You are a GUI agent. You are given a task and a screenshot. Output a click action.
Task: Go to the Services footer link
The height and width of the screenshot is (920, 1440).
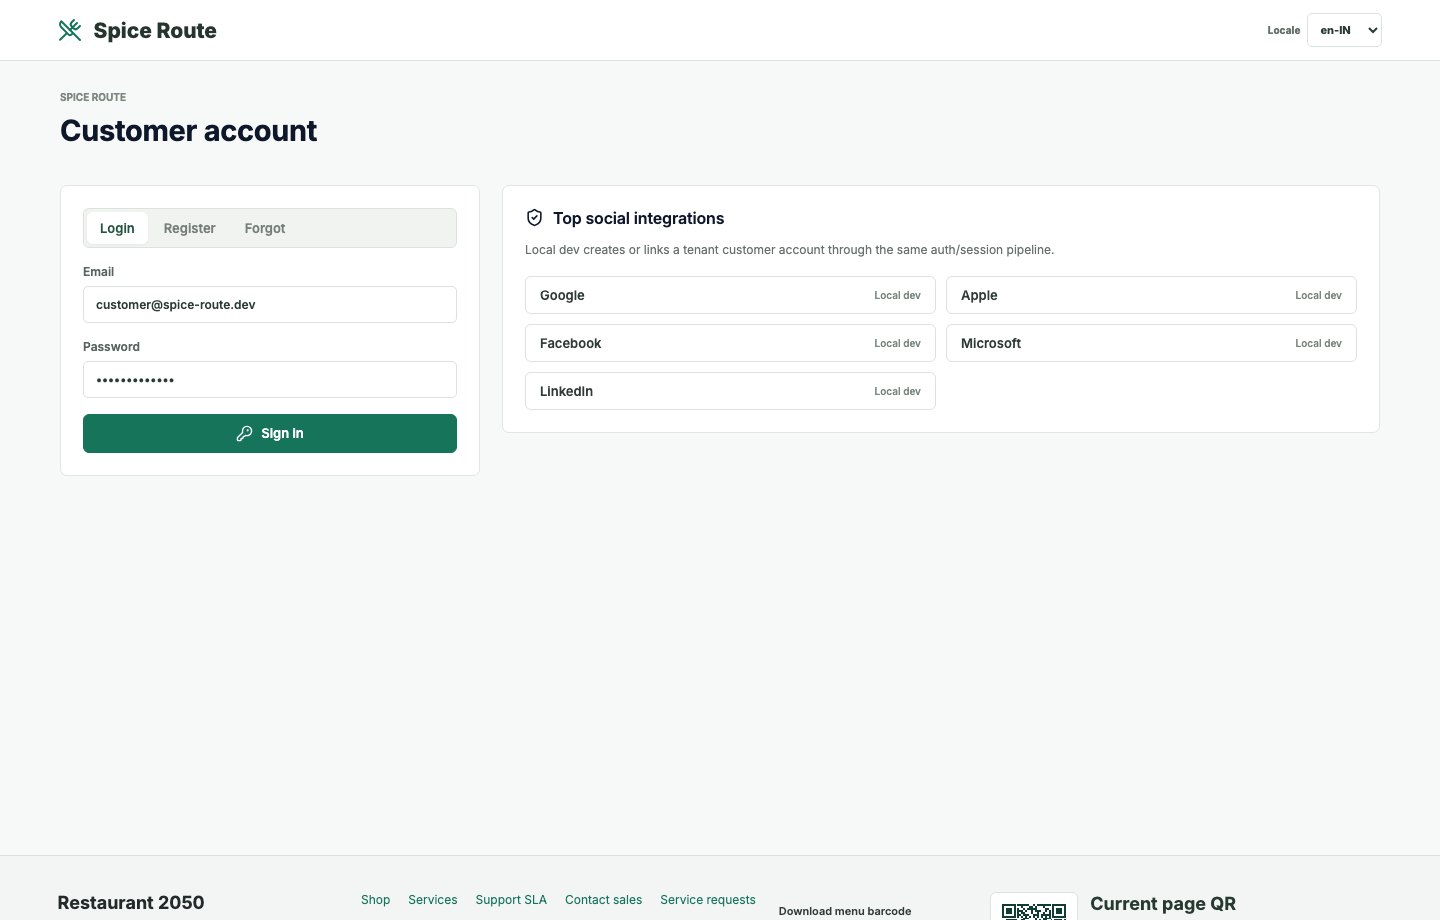(433, 900)
